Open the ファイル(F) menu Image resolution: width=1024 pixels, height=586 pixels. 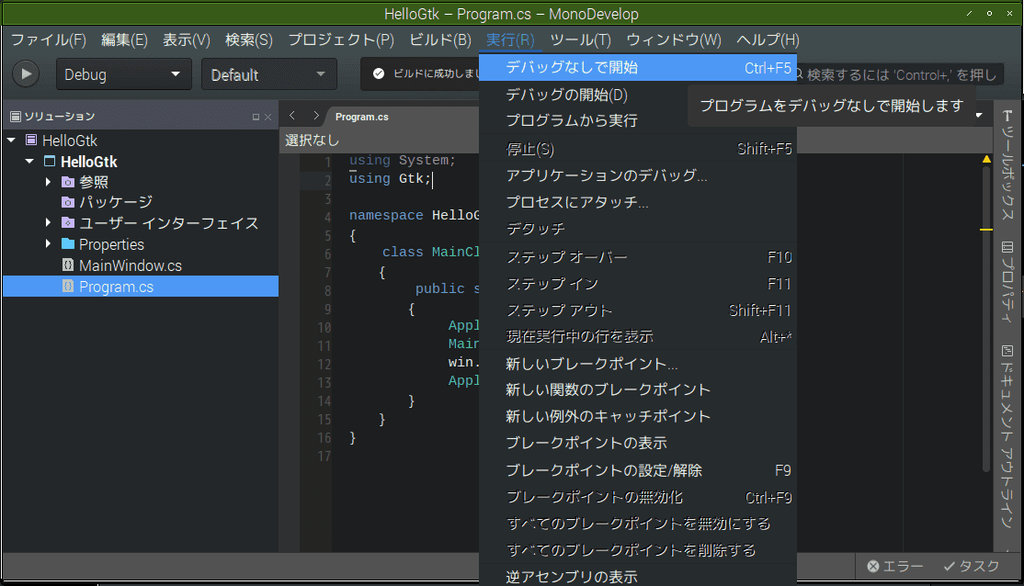tap(48, 40)
